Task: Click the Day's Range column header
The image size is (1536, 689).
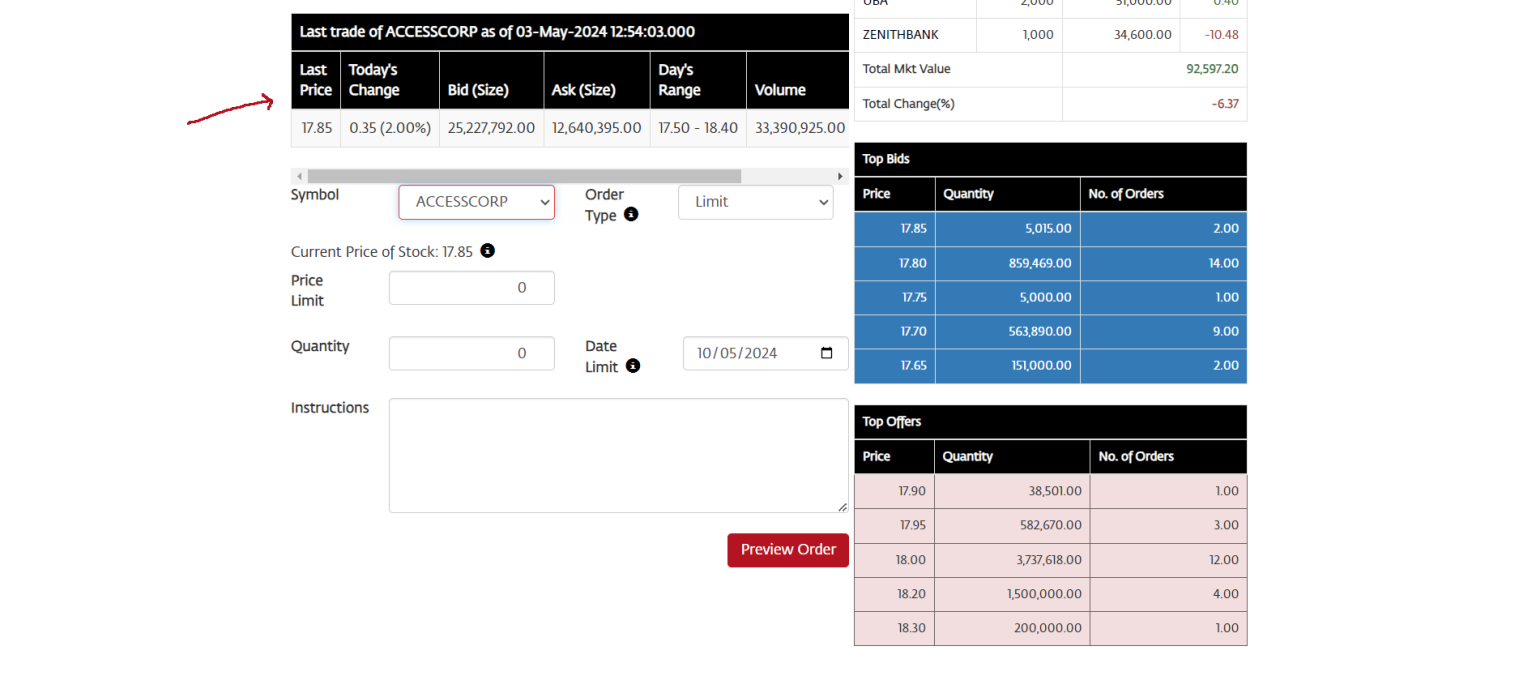Action: (679, 80)
